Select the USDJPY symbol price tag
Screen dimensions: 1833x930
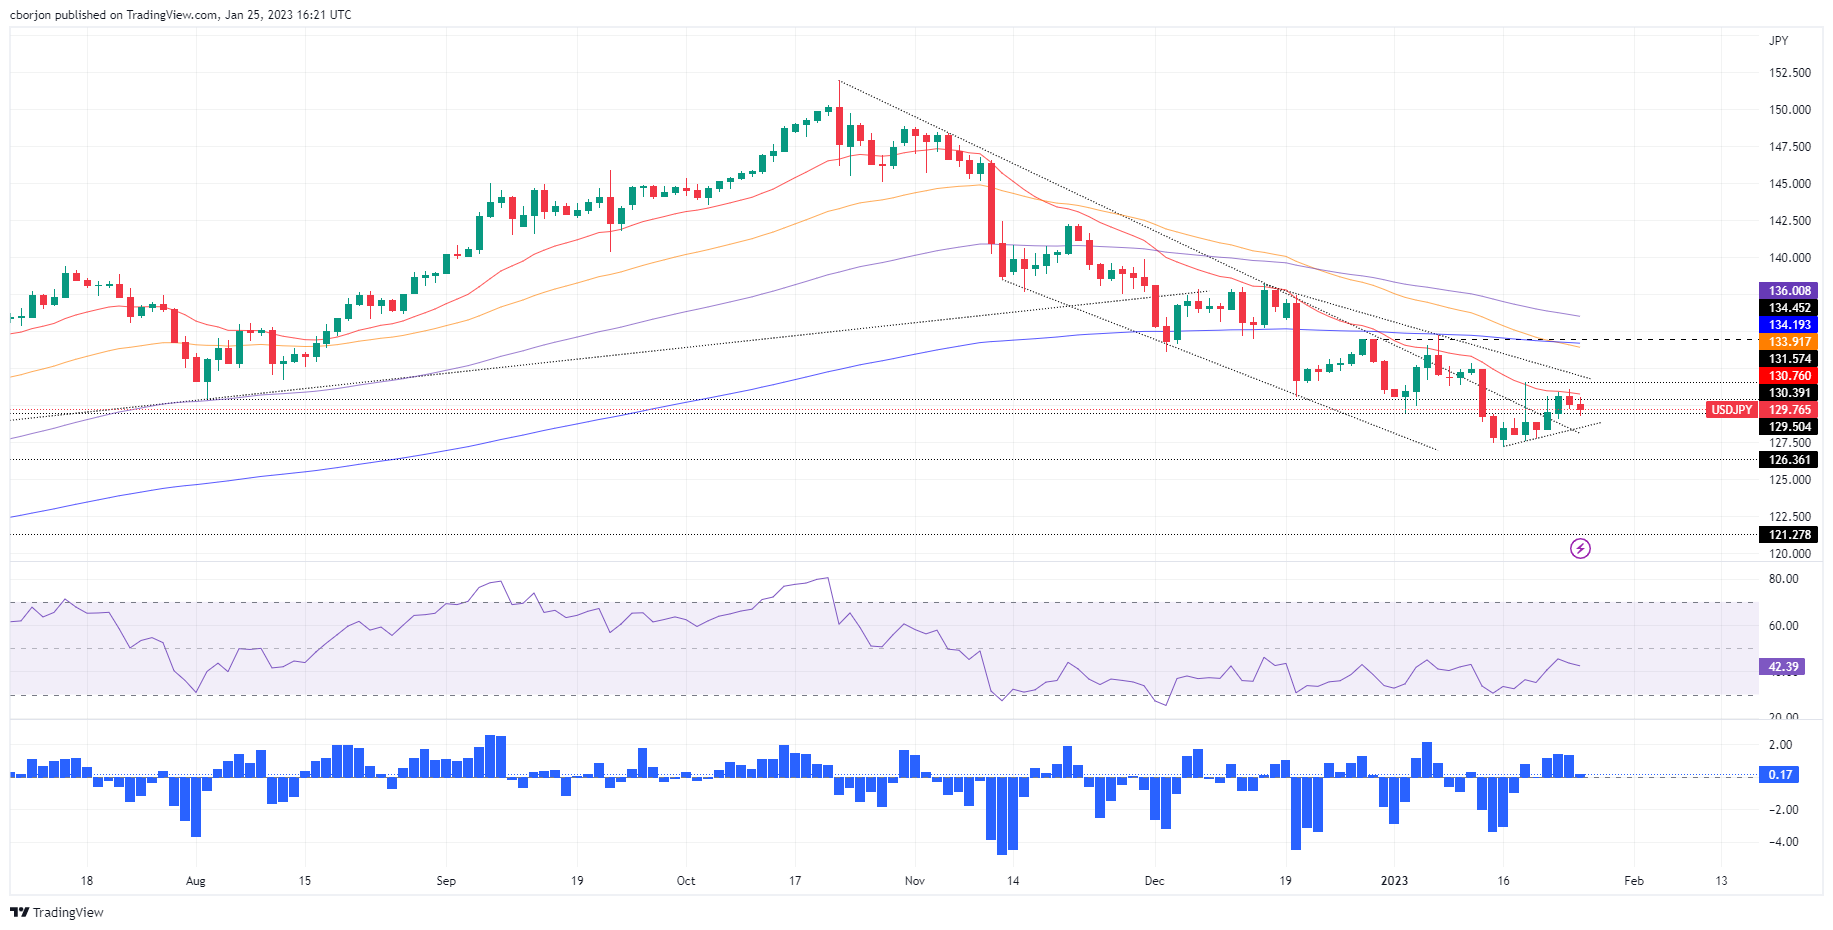click(1731, 410)
